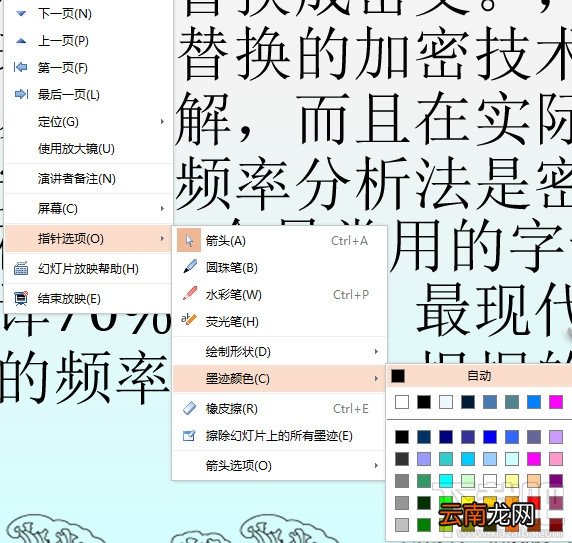Viewport: 572px width, 543px height.
Task: Click the End Show screen icon
Action: [21, 298]
